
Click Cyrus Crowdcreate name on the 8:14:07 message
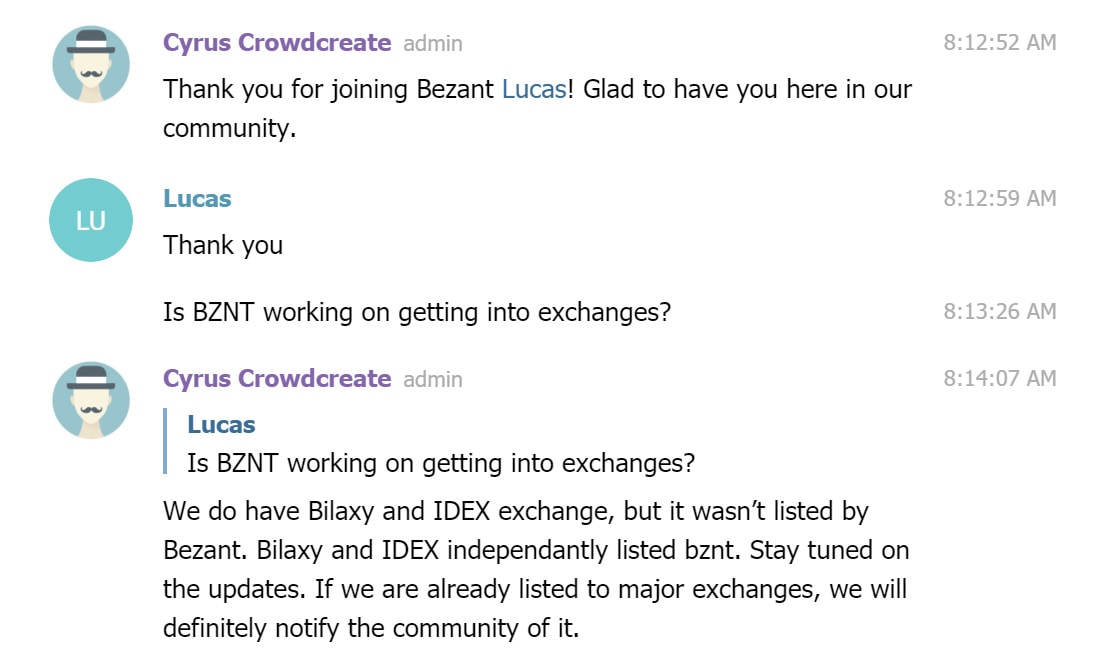pos(277,379)
